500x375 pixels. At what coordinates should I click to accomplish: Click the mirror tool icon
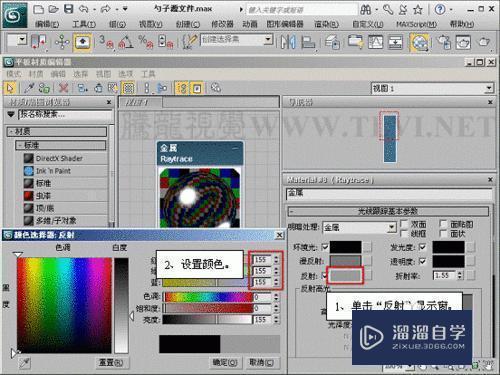[288, 42]
